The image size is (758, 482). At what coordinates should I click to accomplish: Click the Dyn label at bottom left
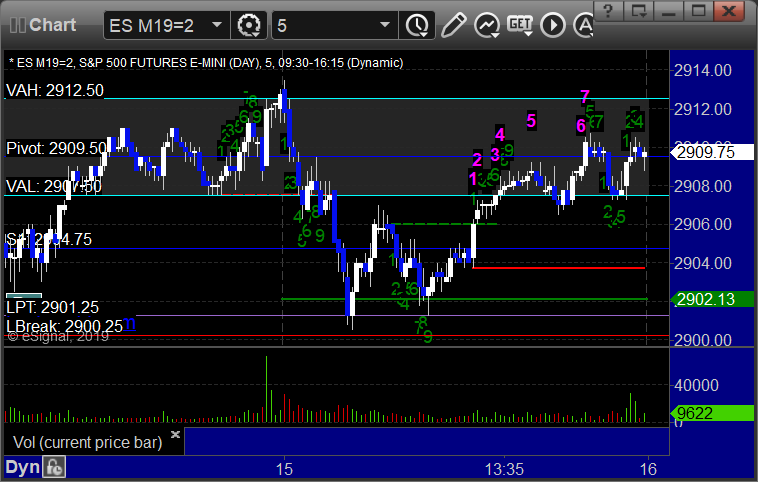pyautogui.click(x=22, y=467)
